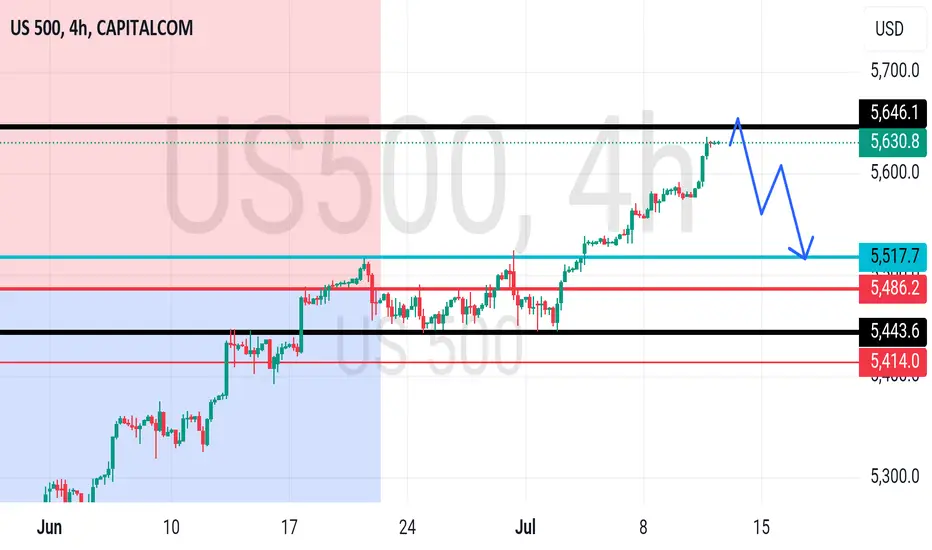Select the blue shaded rectangle zone

tap(190, 395)
